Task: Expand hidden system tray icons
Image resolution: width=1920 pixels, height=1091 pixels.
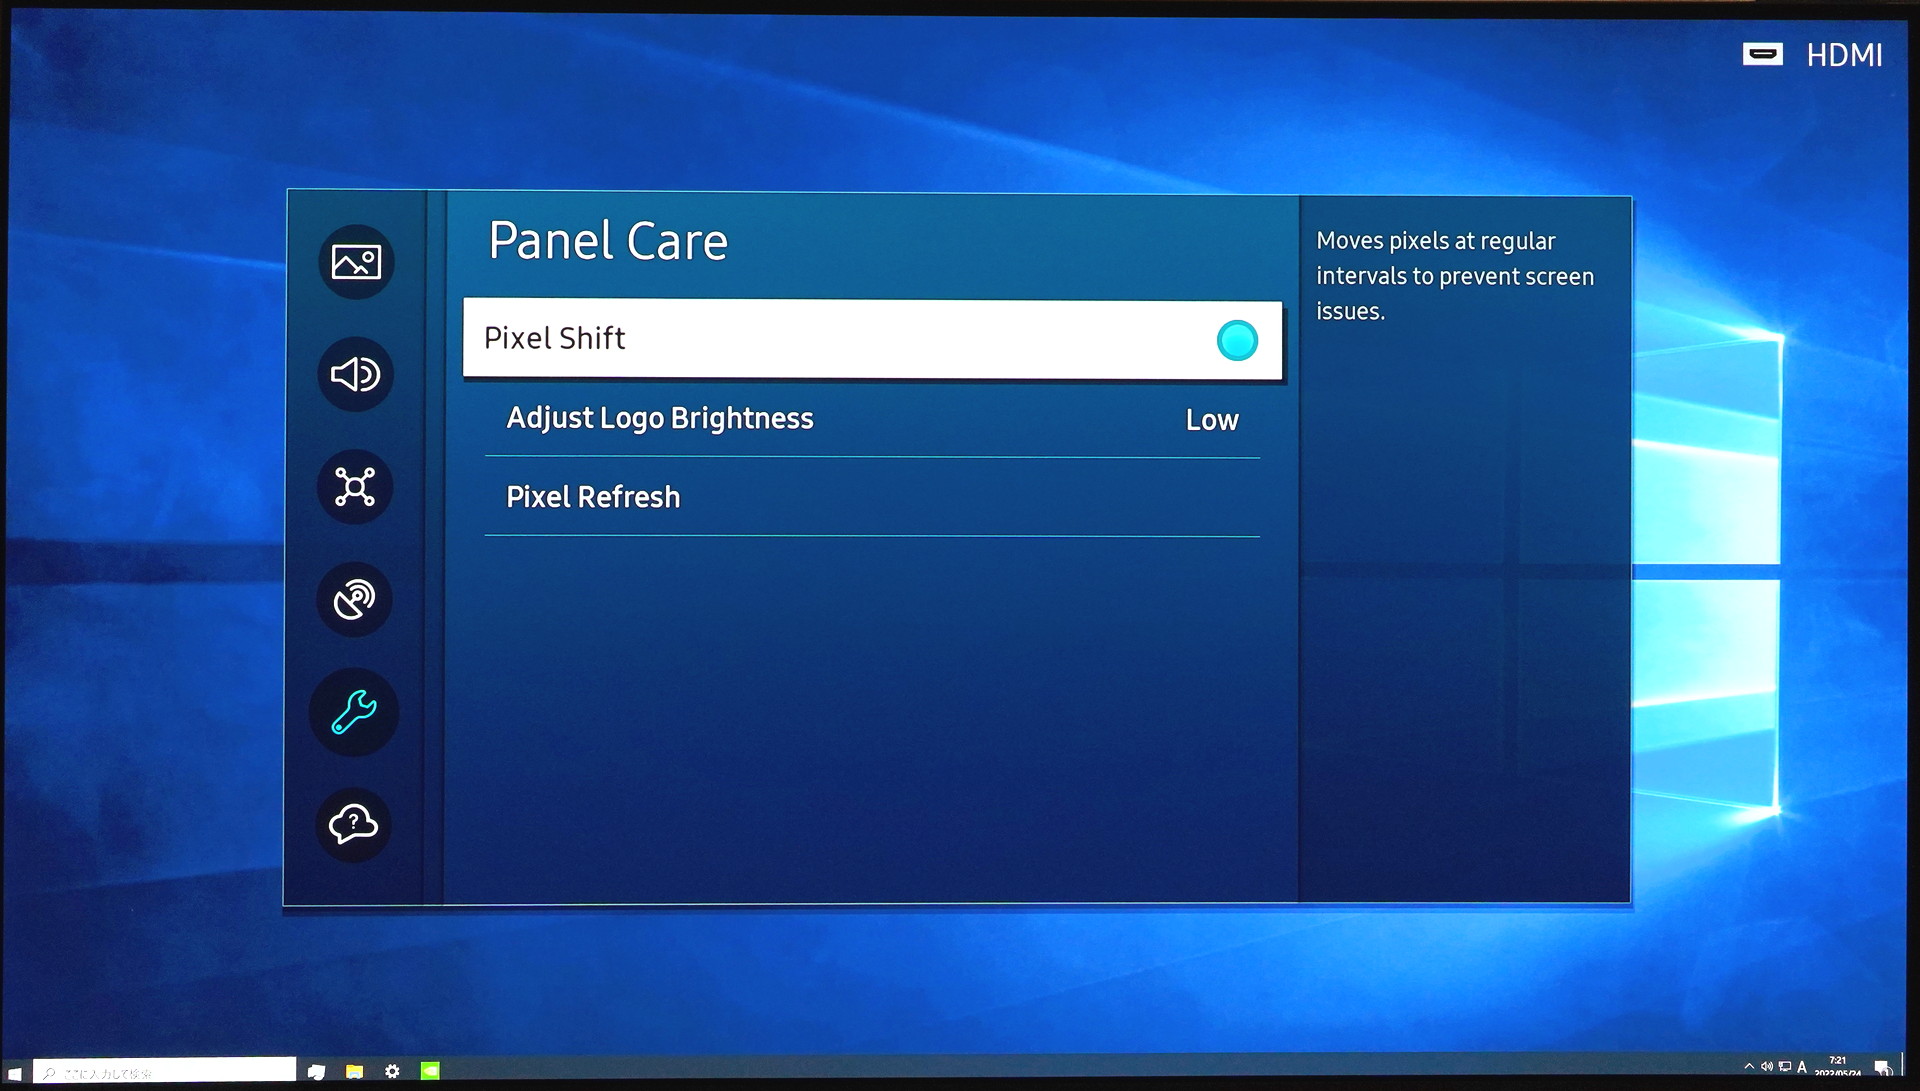Action: (x=1749, y=1067)
